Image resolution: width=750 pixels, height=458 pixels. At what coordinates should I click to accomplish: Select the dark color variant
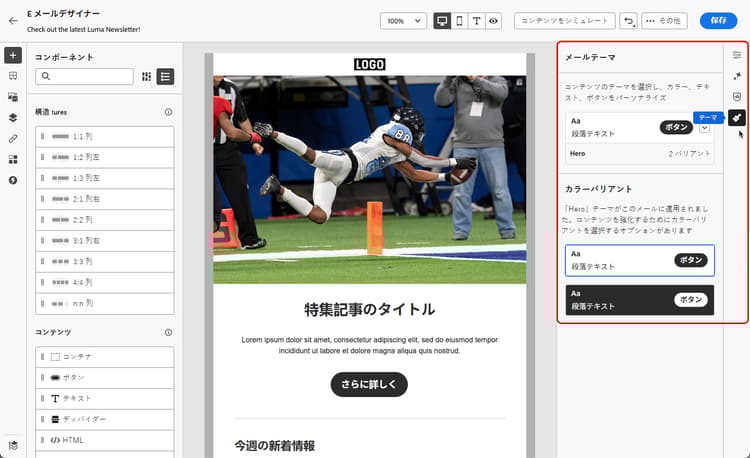(x=640, y=300)
